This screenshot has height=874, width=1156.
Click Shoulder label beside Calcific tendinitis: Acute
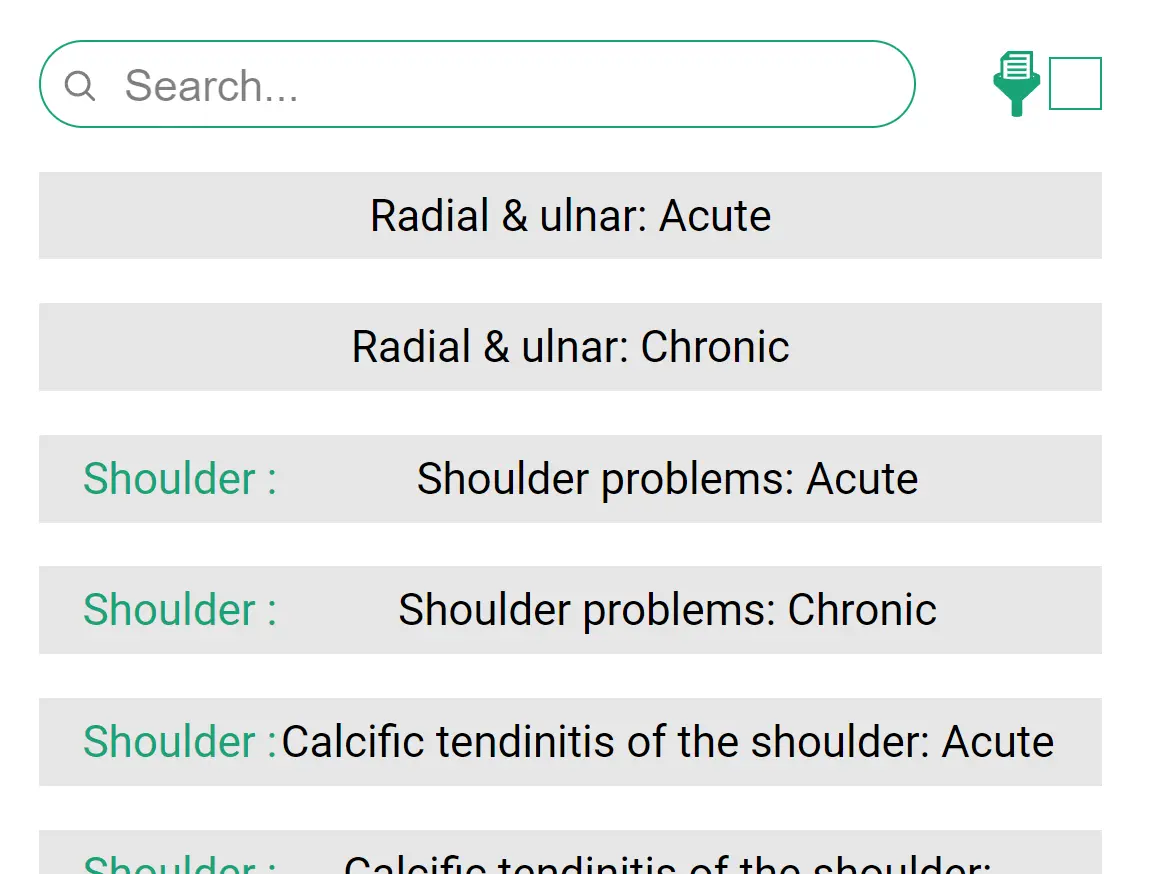179,742
